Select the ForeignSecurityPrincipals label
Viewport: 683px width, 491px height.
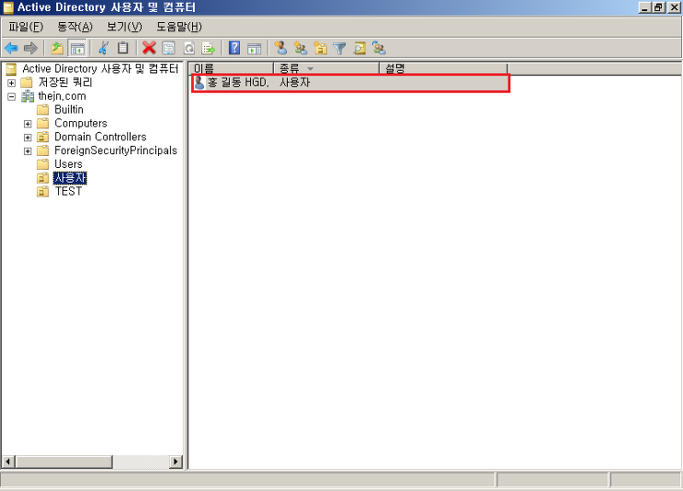(115, 151)
